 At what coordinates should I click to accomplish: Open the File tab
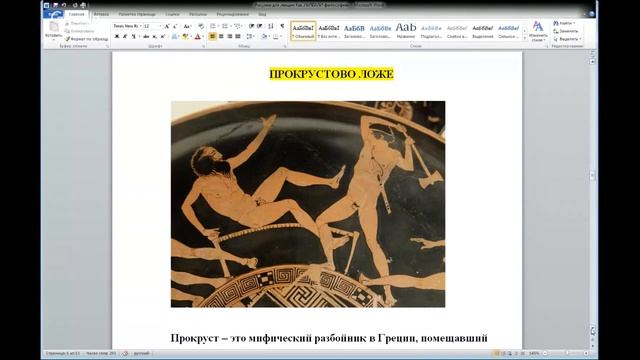pos(53,14)
